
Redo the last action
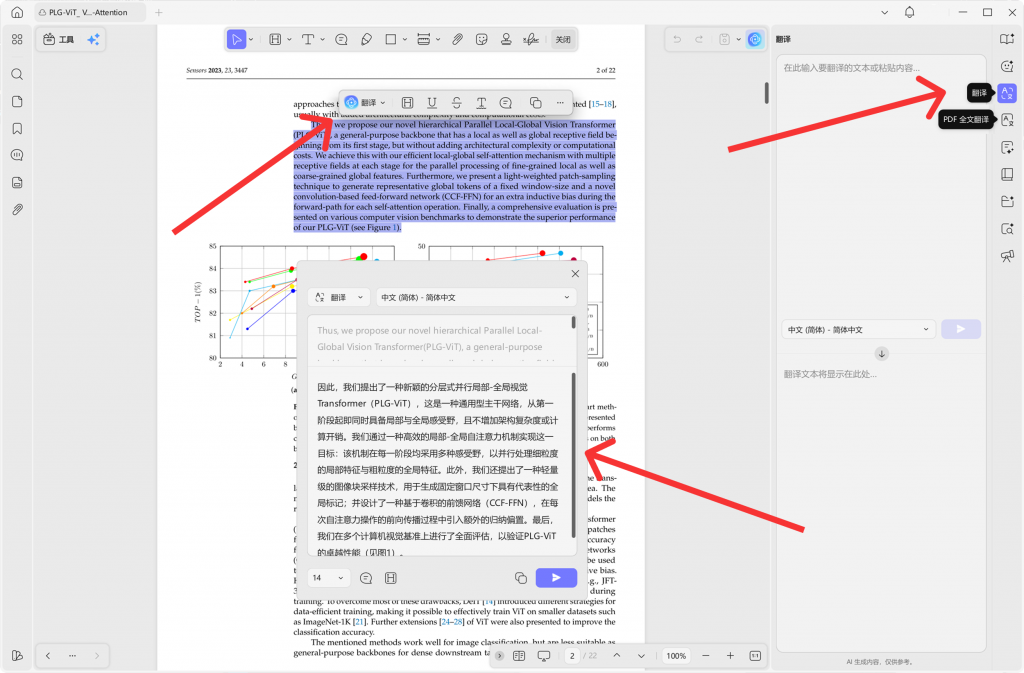(x=699, y=40)
